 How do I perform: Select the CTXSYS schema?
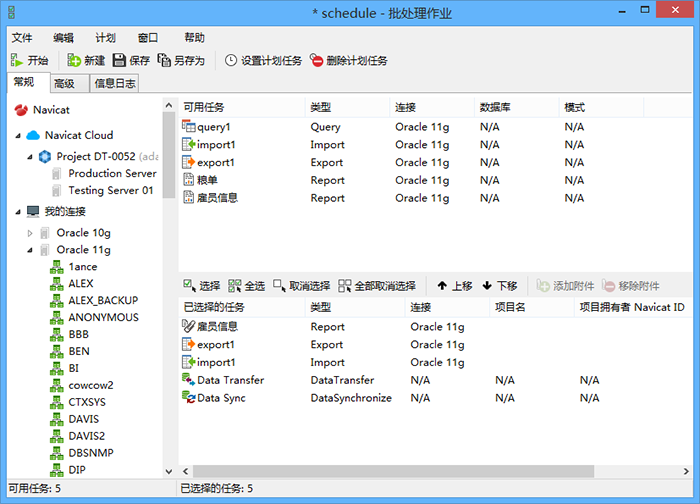point(87,402)
